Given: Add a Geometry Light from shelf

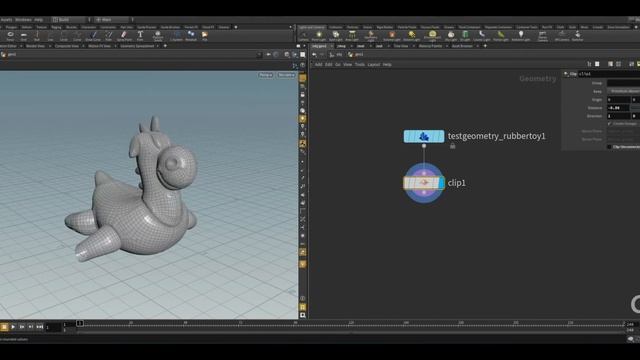Looking at the screenshot, I should (371, 37).
